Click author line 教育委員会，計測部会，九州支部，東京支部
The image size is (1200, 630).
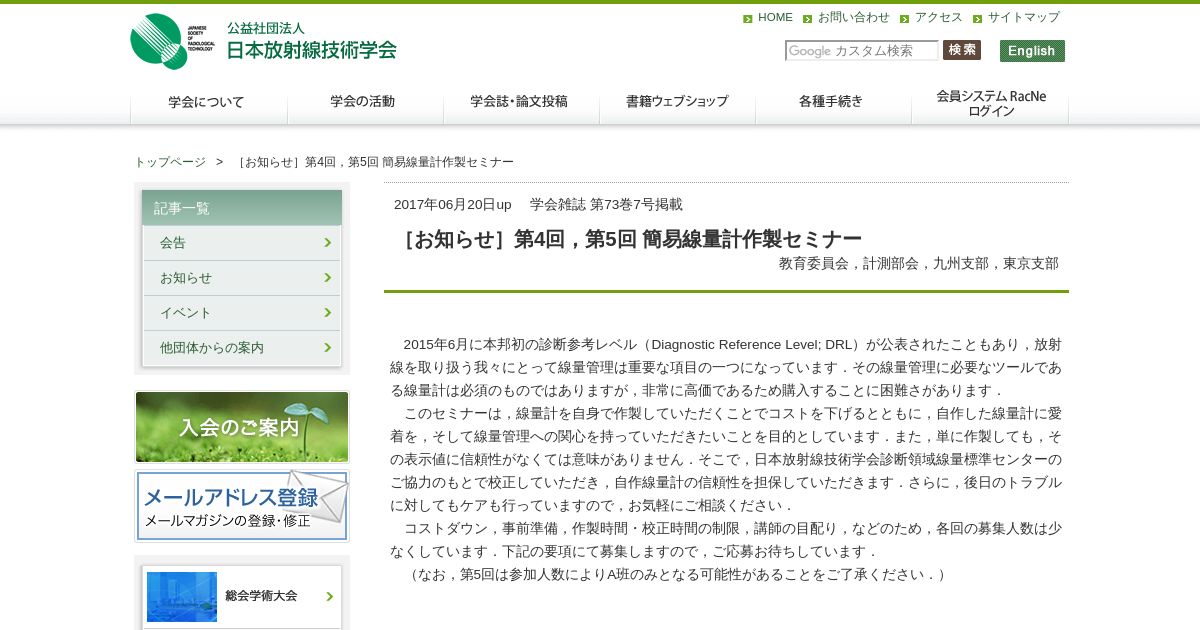918,263
